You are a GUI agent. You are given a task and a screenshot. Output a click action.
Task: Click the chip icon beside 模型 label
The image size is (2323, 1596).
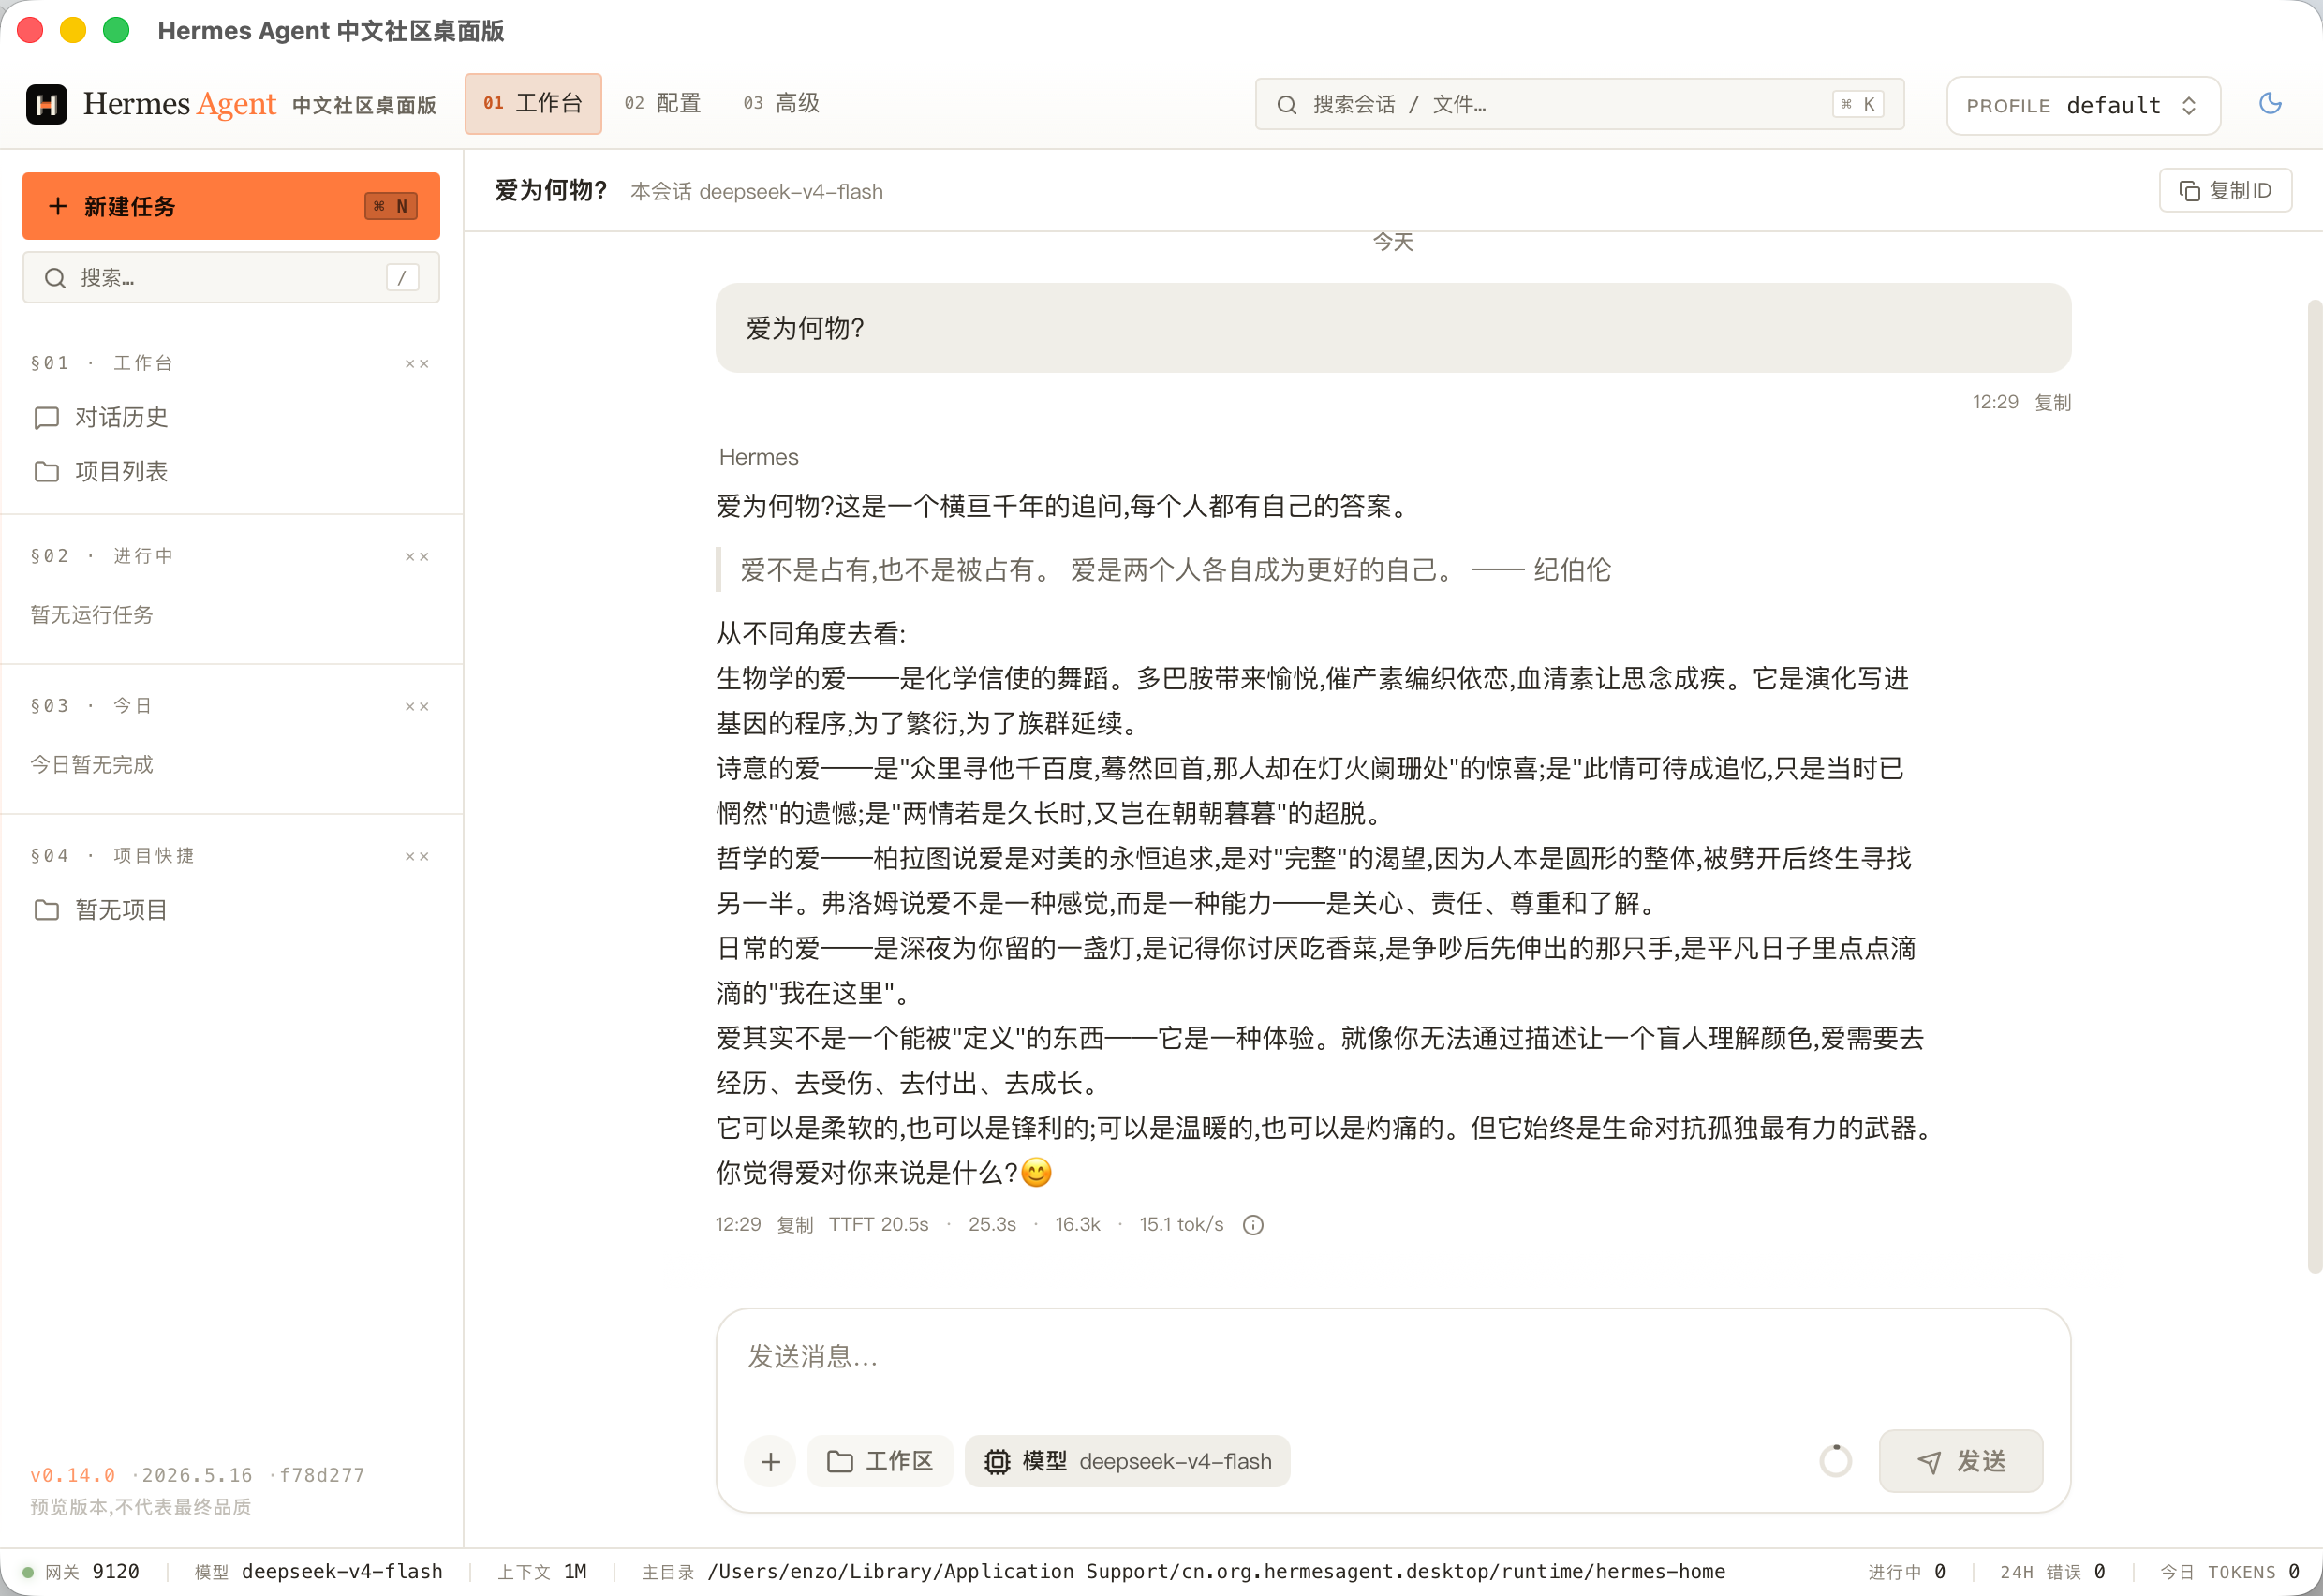coord(997,1461)
